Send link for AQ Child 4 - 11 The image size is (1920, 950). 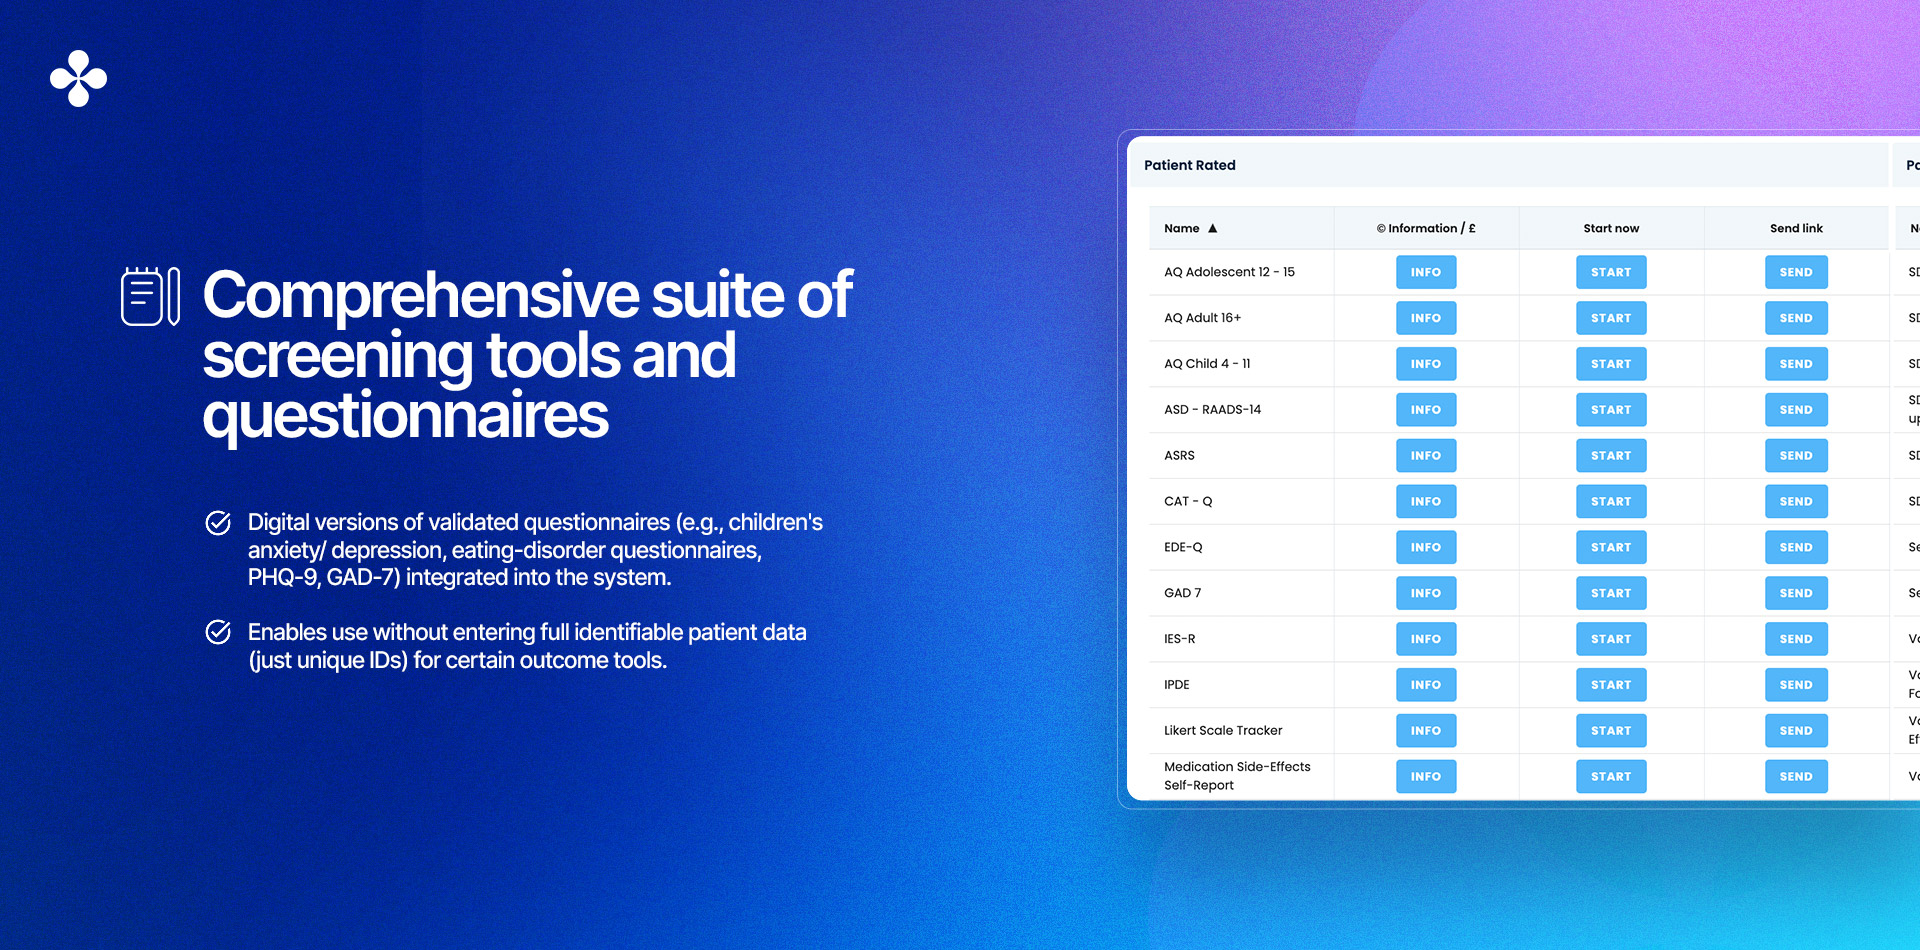point(1795,364)
